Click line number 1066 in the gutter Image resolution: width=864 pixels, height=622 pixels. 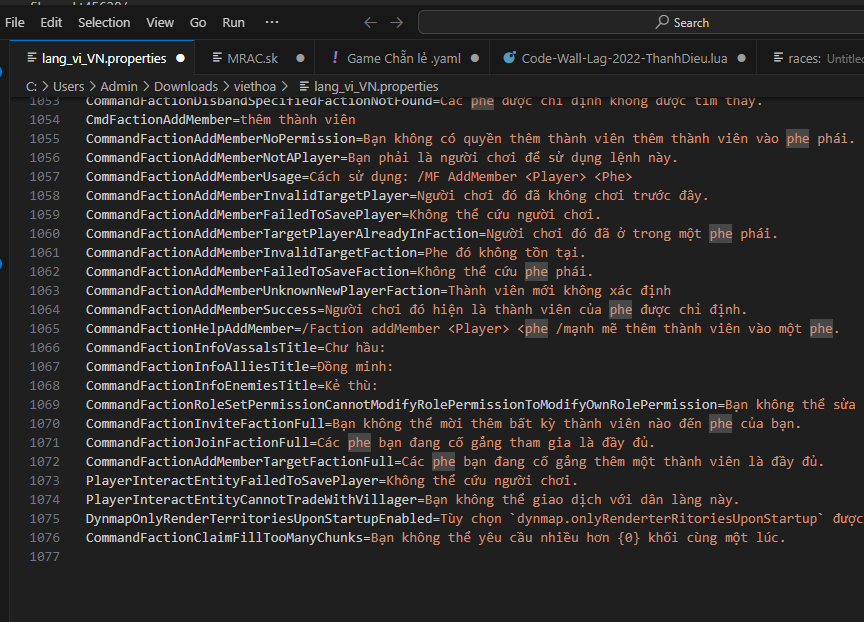point(44,347)
